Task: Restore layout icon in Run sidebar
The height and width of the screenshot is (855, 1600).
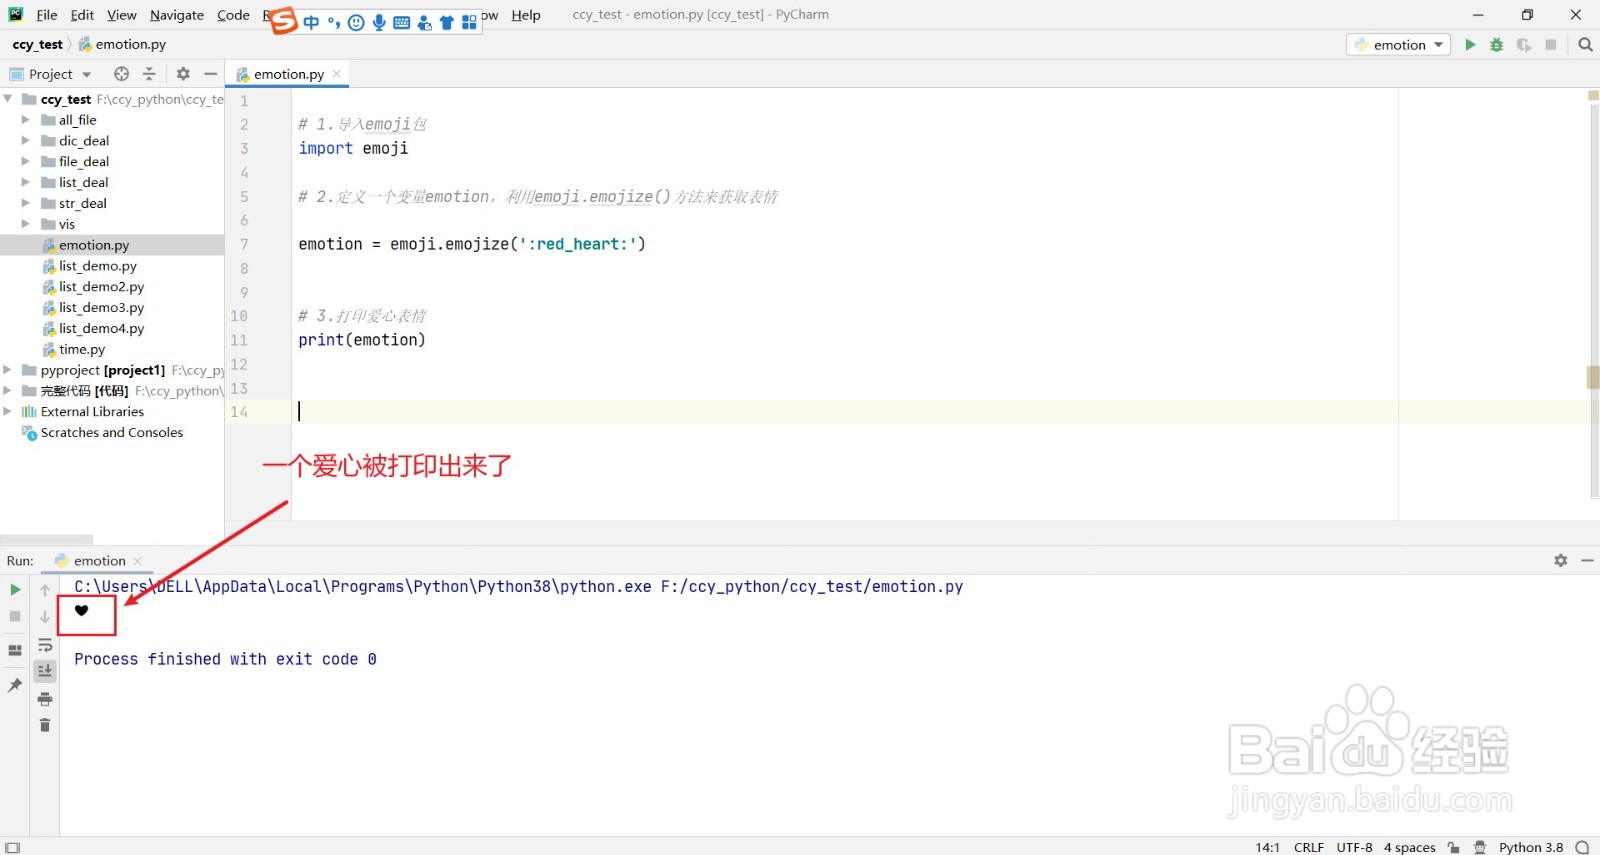Action: point(15,650)
